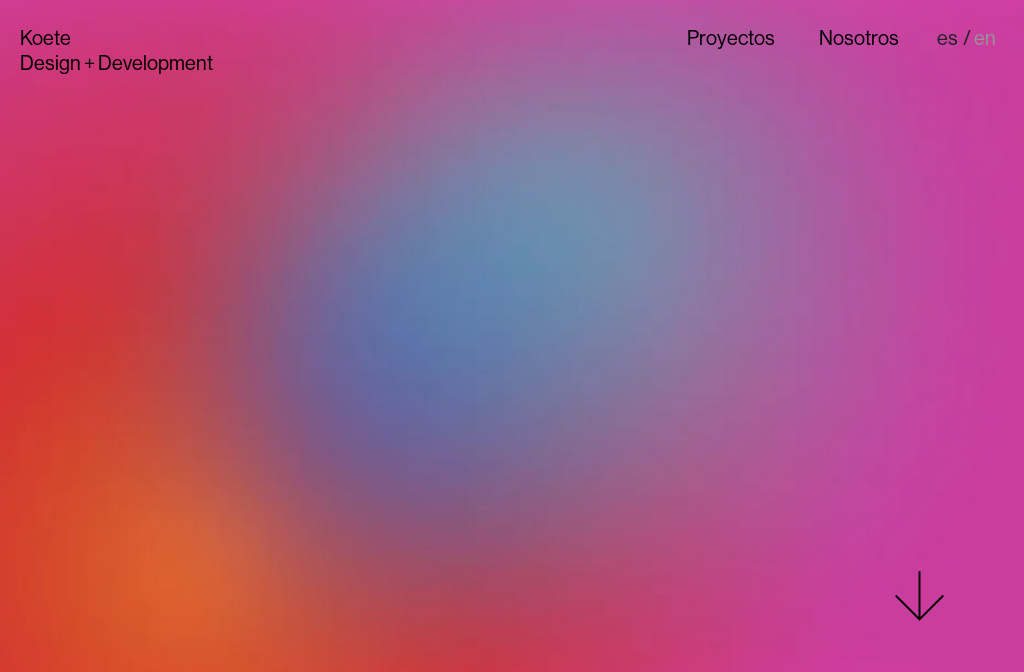Image resolution: width=1024 pixels, height=672 pixels.
Task: Switch language to English (en)
Action: (984, 39)
